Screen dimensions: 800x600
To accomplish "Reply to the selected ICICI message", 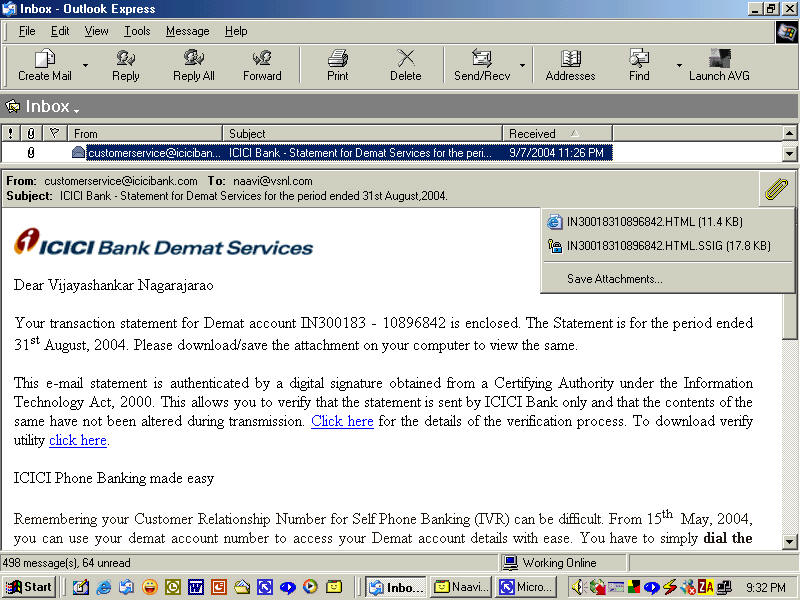I will click(x=126, y=65).
